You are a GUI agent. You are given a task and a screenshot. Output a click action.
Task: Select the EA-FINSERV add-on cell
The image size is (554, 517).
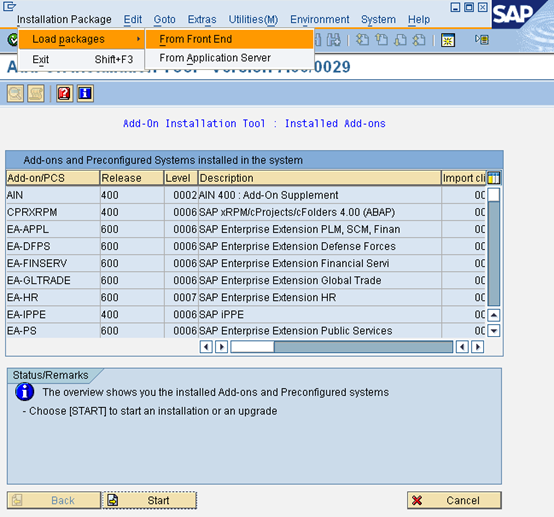click(x=53, y=263)
